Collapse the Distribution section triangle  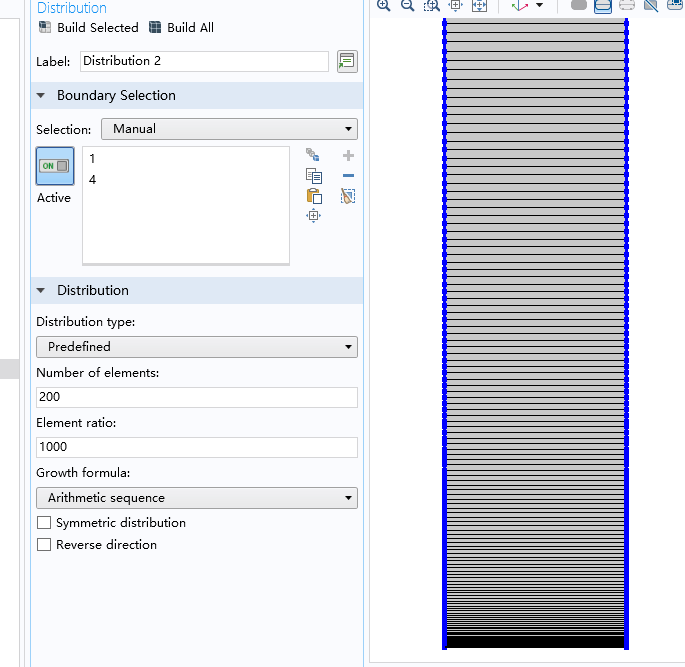[41, 290]
